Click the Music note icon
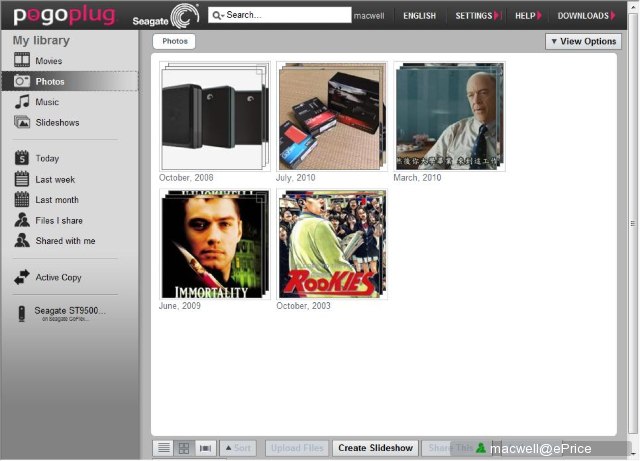640x461 pixels. pyautogui.click(x=22, y=101)
